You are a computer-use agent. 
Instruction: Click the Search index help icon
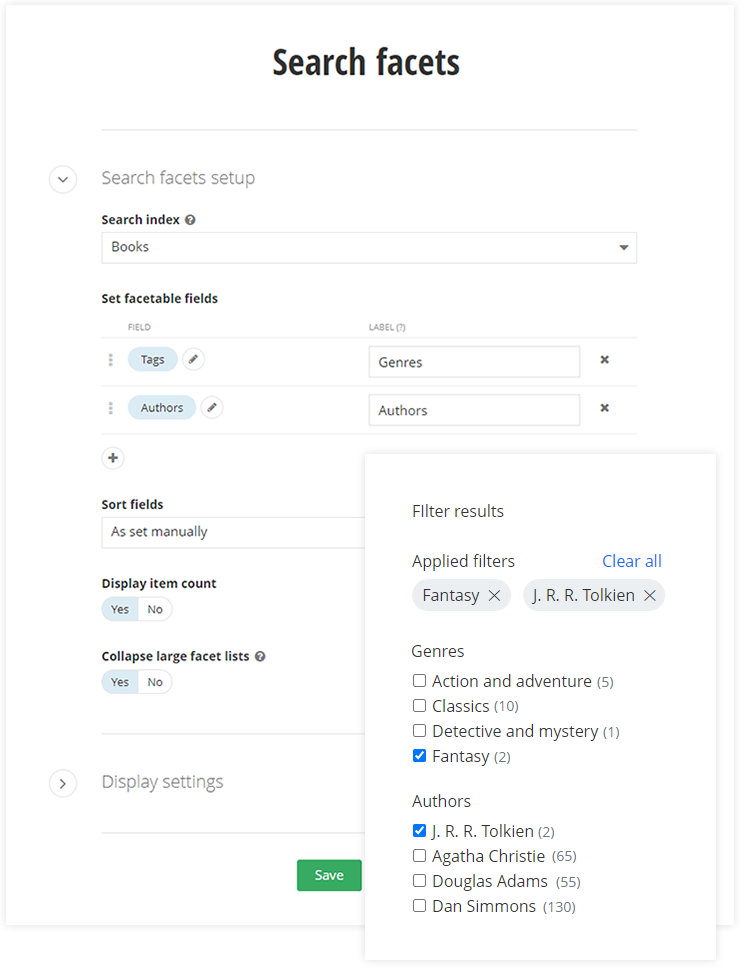click(x=190, y=220)
